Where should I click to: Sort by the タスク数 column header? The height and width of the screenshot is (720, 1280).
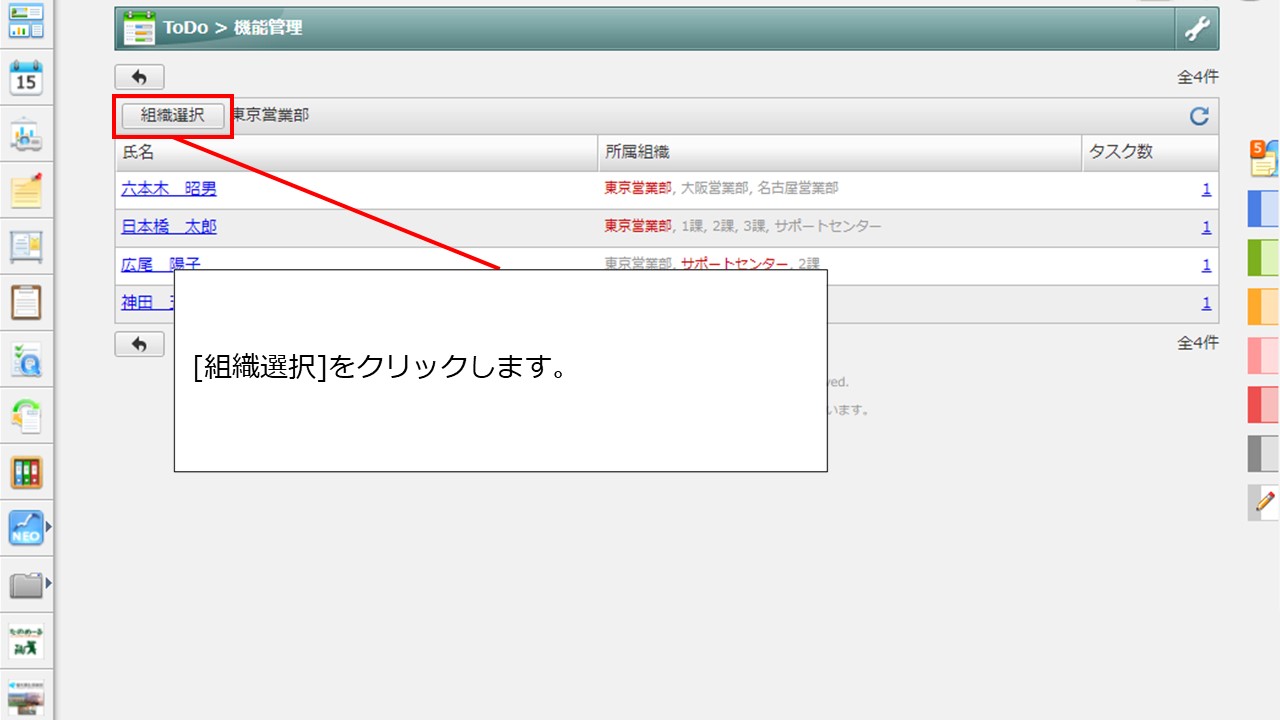1150,152
